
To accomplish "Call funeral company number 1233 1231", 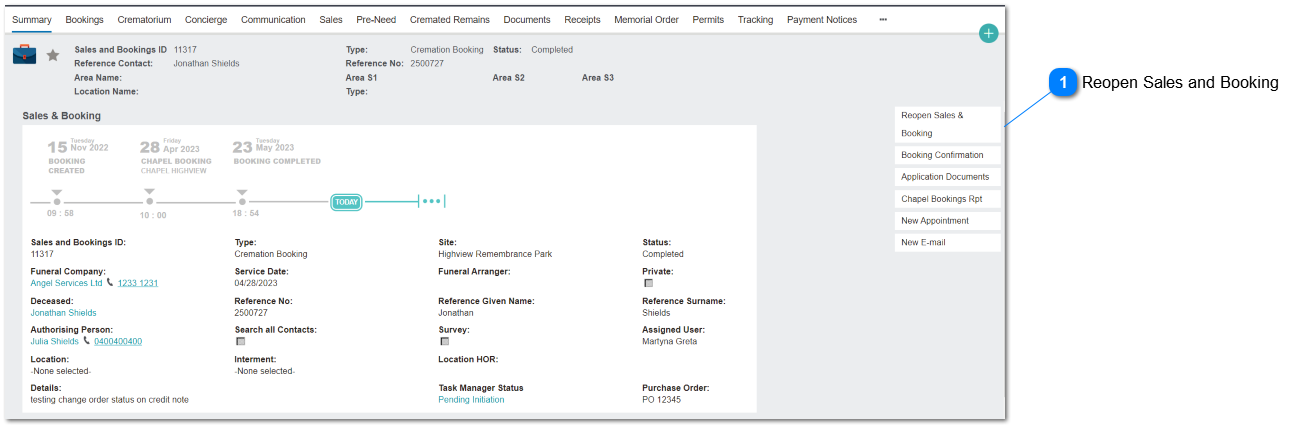I will coord(138,283).
